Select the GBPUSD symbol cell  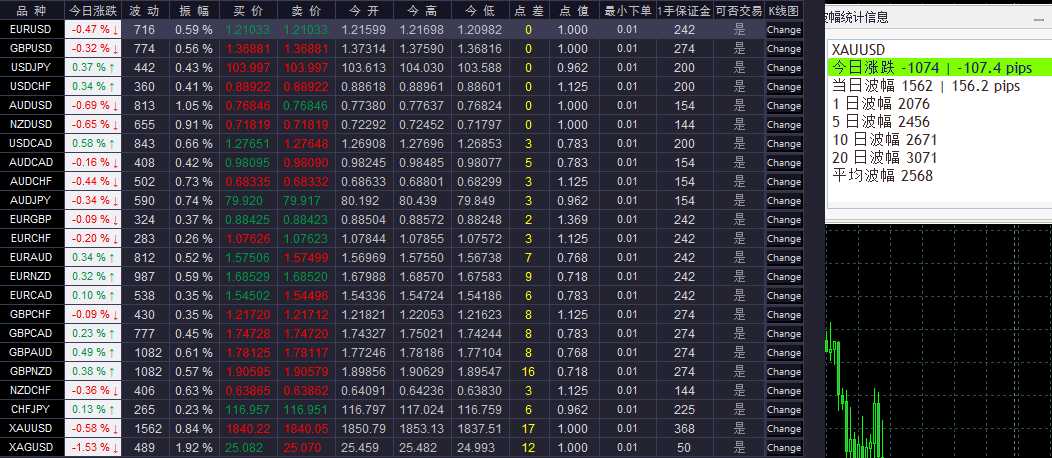pyautogui.click(x=32, y=48)
